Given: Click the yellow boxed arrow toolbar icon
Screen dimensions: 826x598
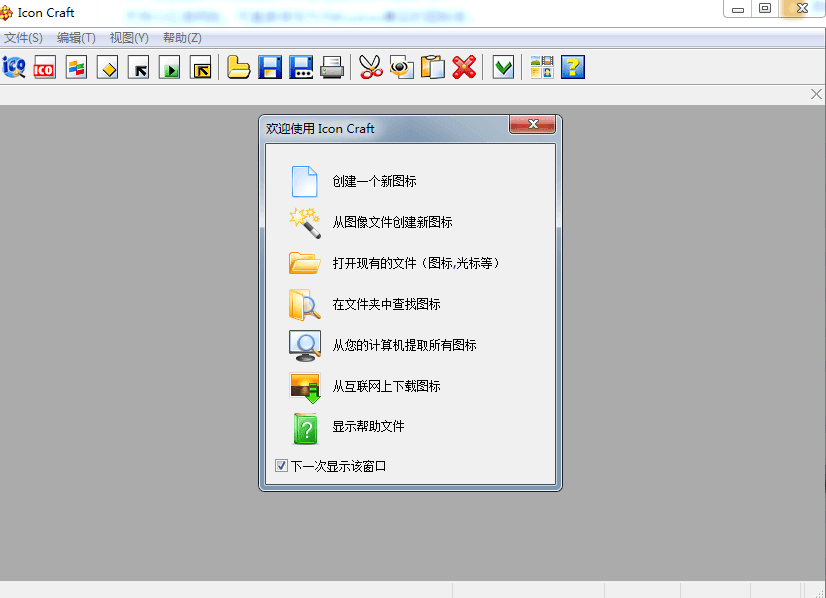Looking at the screenshot, I should [201, 67].
